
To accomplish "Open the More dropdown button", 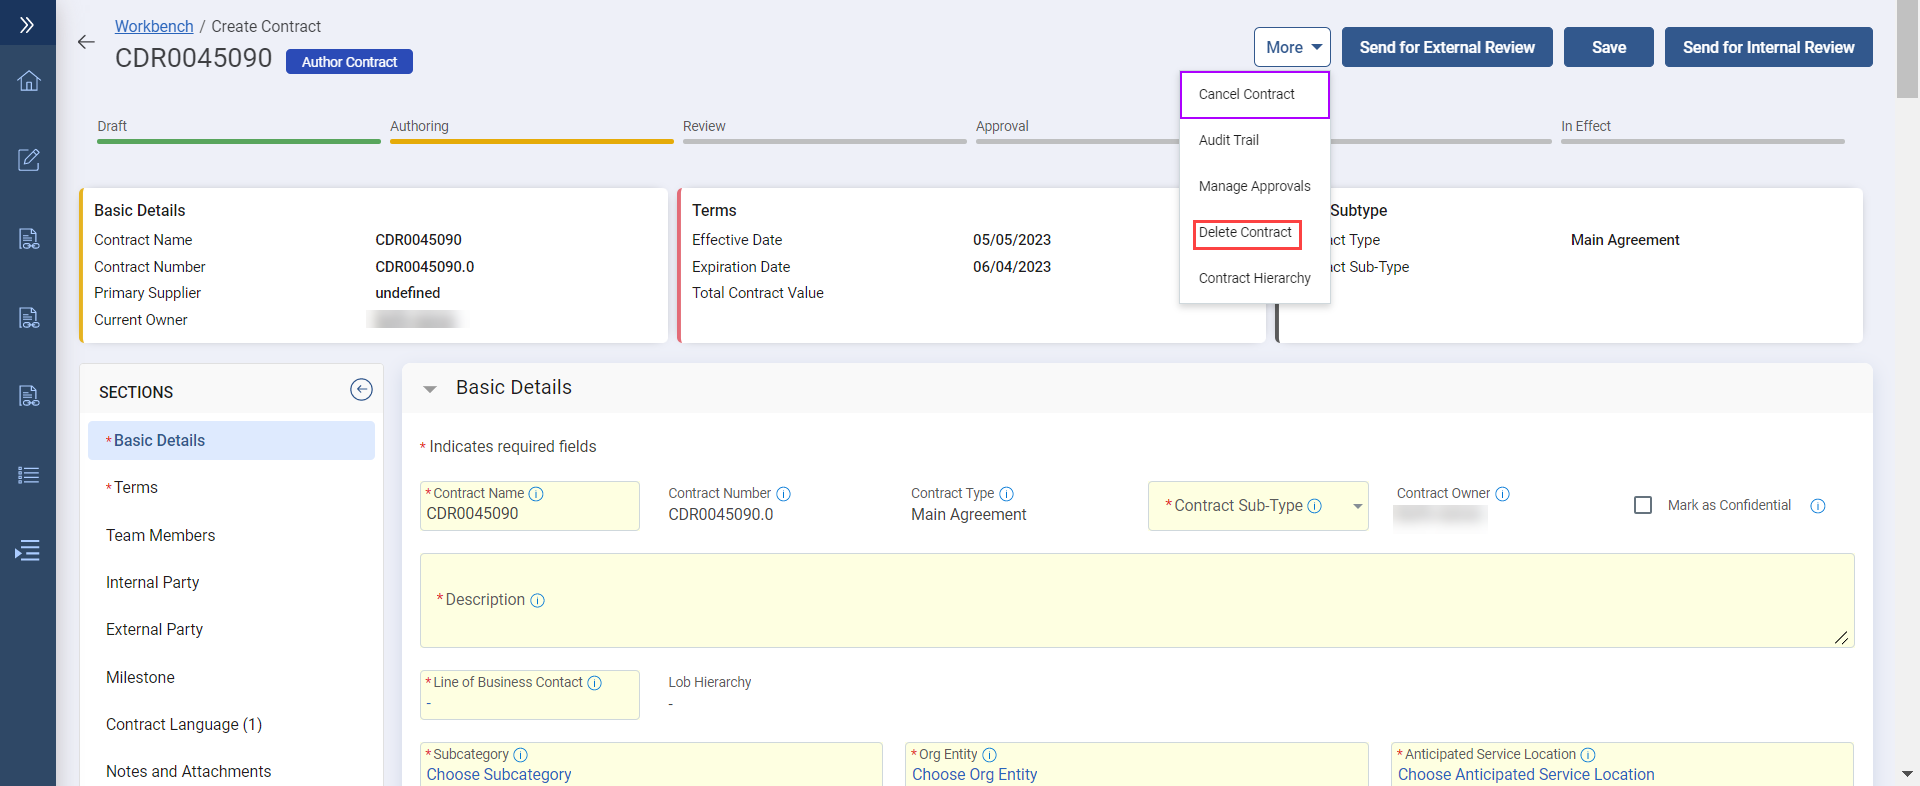I will (x=1292, y=47).
